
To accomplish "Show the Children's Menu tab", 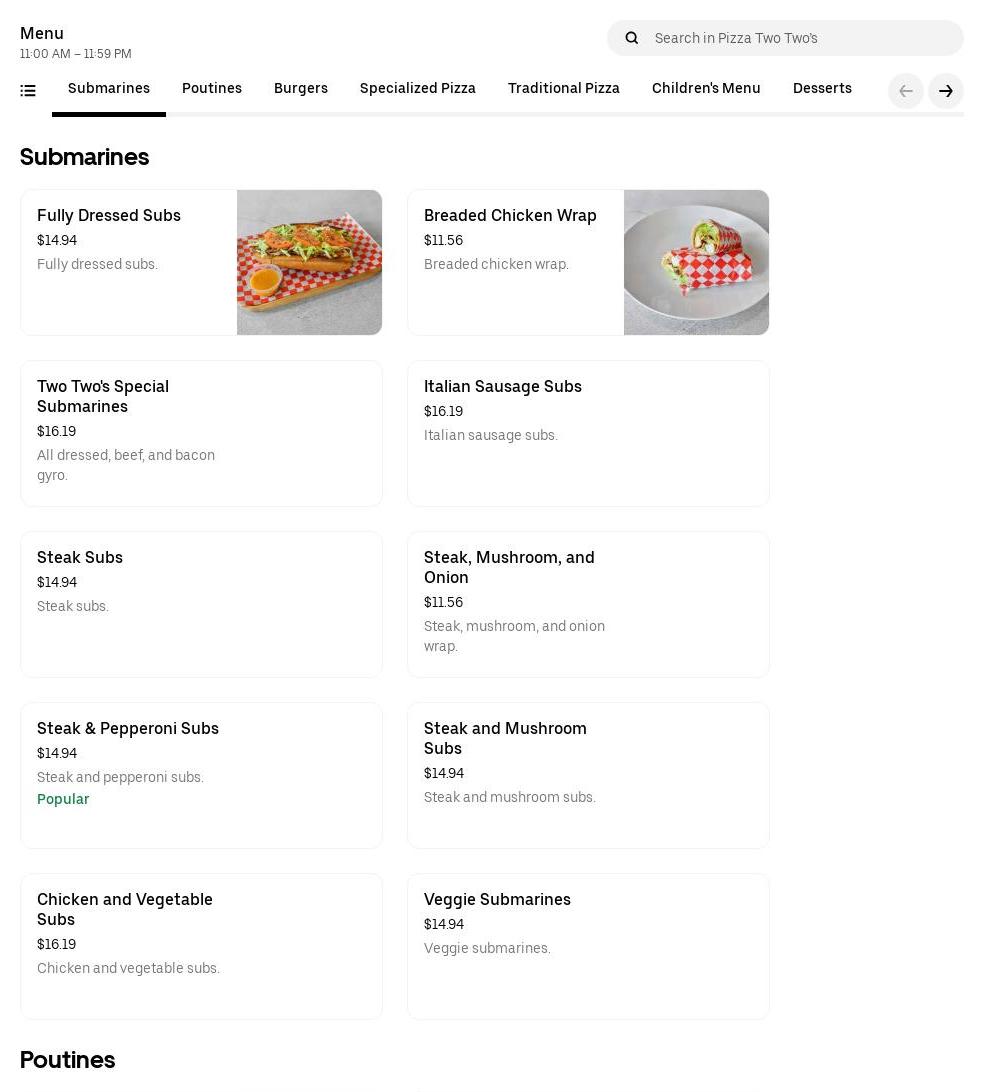I will [x=706, y=89].
